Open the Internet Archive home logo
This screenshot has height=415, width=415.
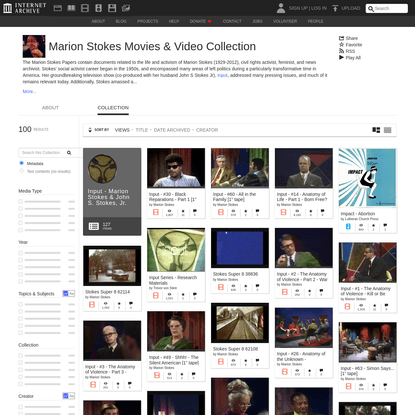pos(25,8)
